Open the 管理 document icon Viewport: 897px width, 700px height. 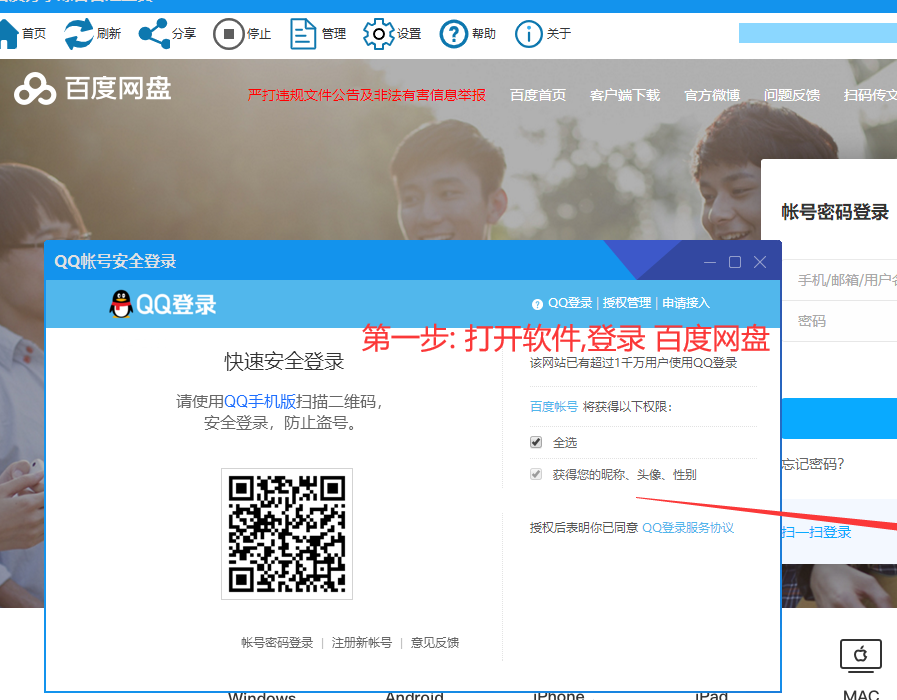[x=303, y=34]
